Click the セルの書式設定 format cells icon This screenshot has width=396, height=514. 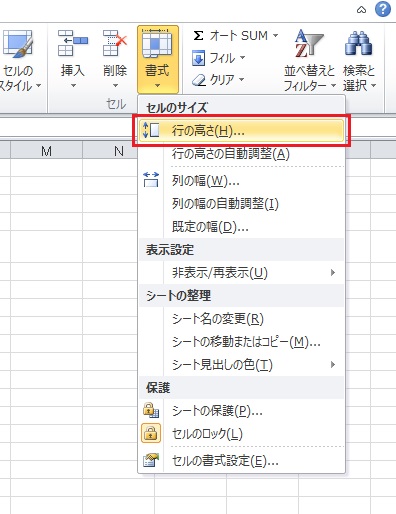pos(151,460)
